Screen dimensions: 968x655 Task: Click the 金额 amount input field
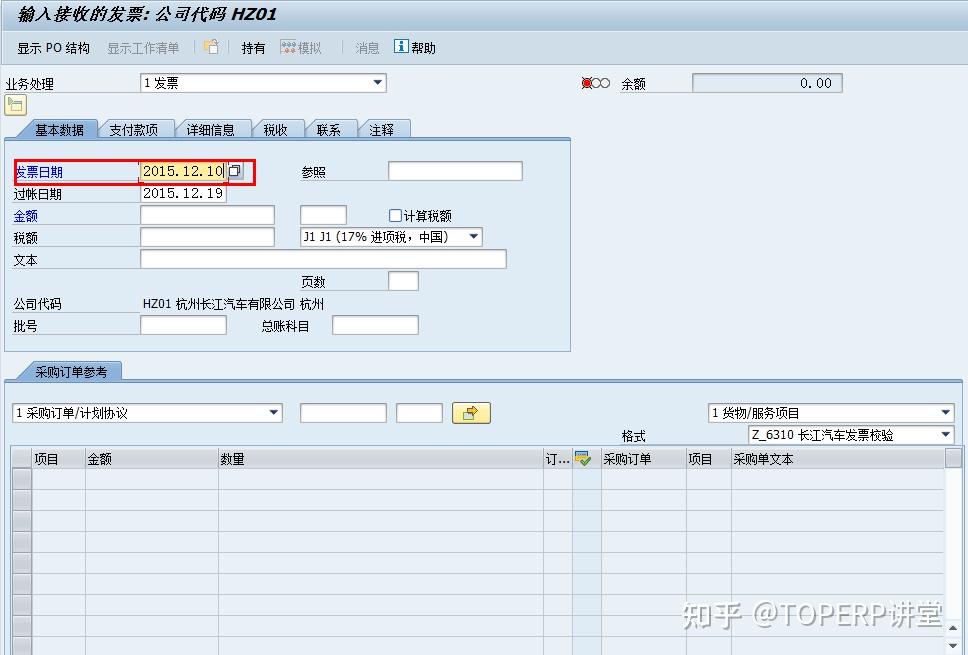207,215
